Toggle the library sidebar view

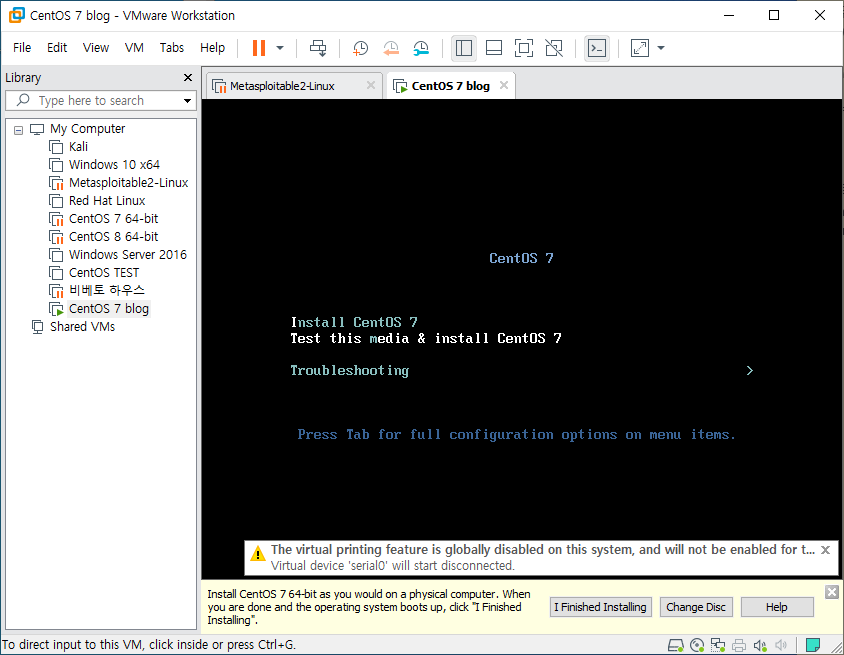pyautogui.click(x=463, y=48)
